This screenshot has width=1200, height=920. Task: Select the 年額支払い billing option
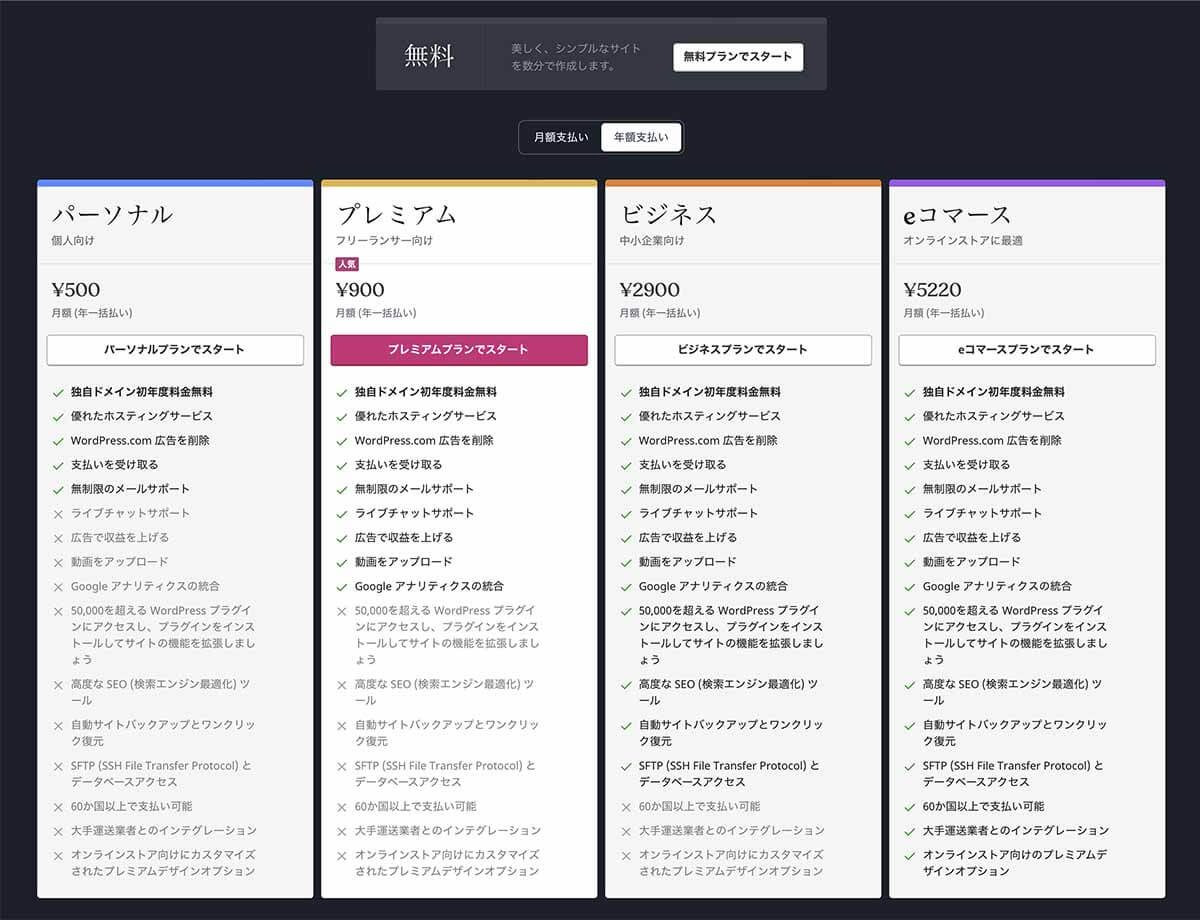(641, 137)
